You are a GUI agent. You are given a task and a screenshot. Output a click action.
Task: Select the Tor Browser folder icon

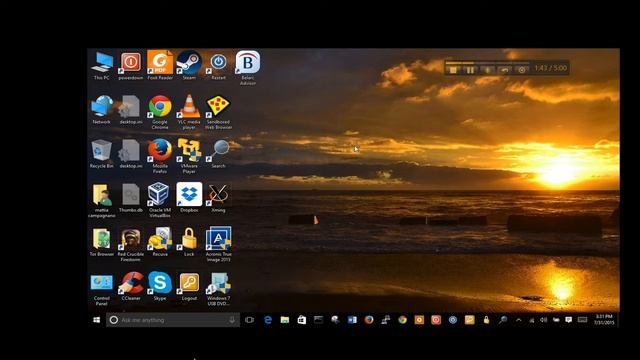102,242
